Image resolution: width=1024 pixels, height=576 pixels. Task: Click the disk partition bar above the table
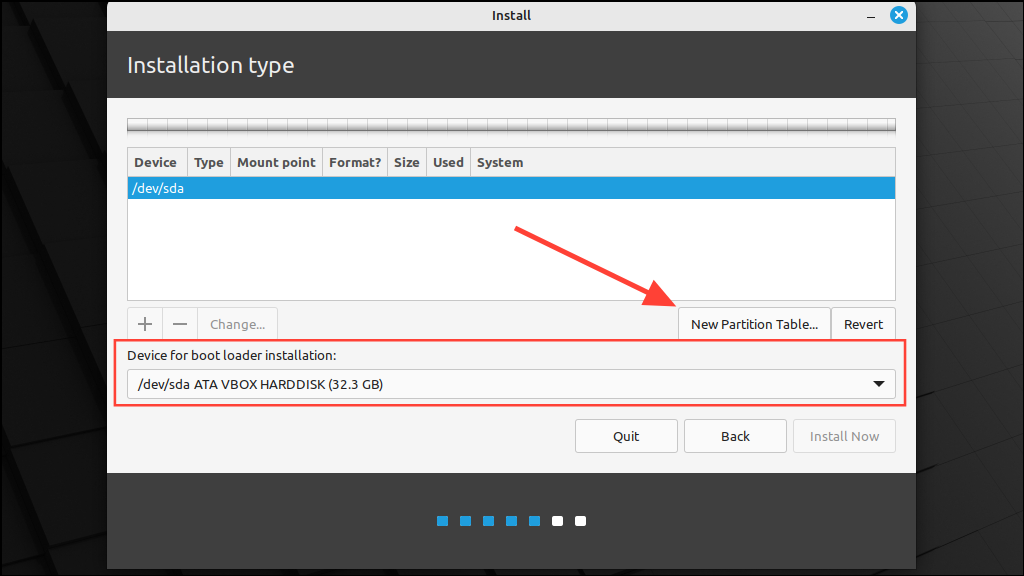tap(511, 125)
